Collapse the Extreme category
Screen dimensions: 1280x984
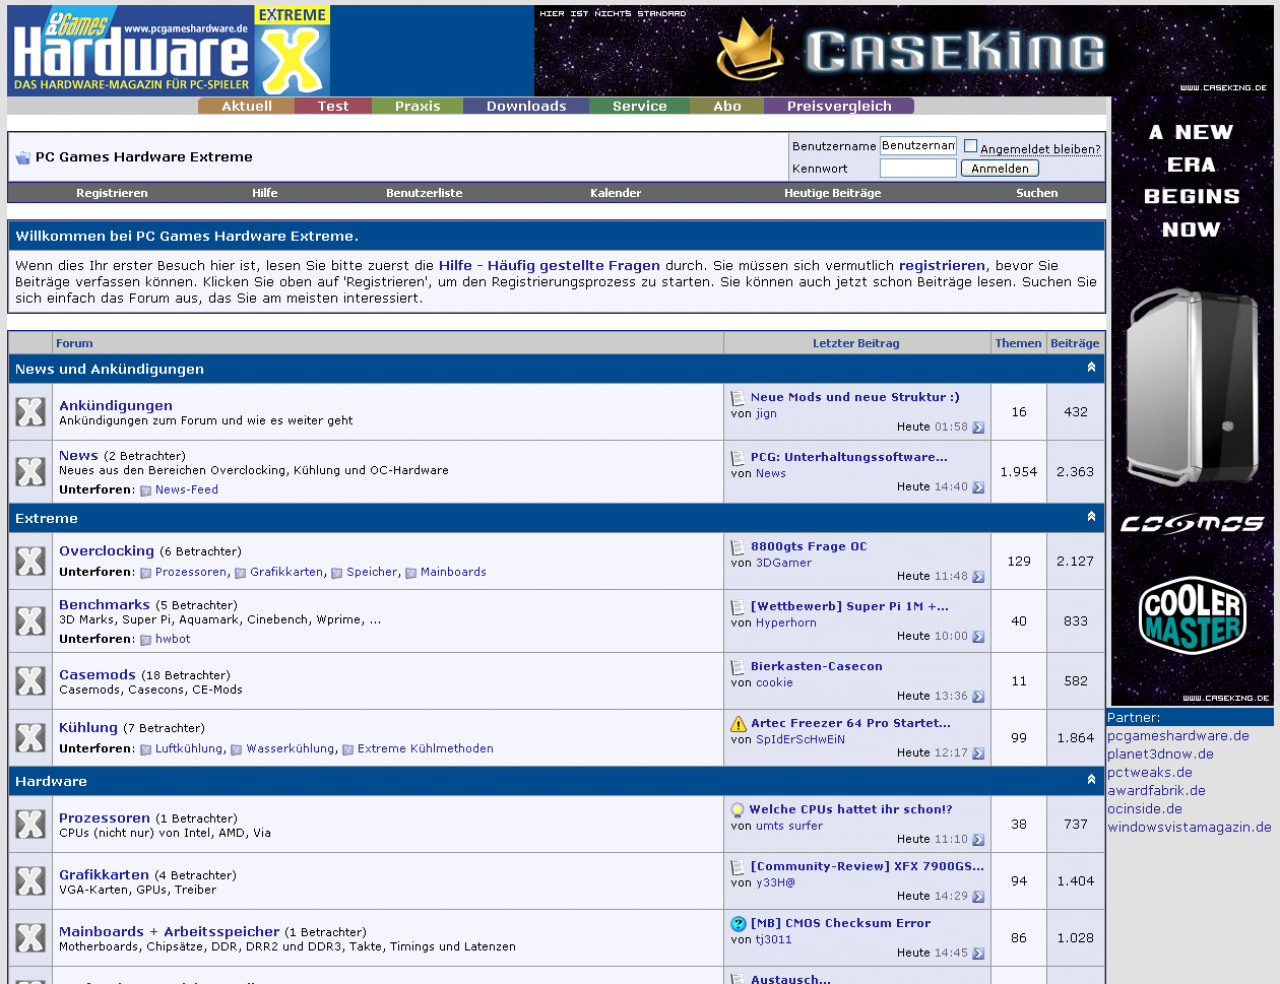click(1091, 516)
